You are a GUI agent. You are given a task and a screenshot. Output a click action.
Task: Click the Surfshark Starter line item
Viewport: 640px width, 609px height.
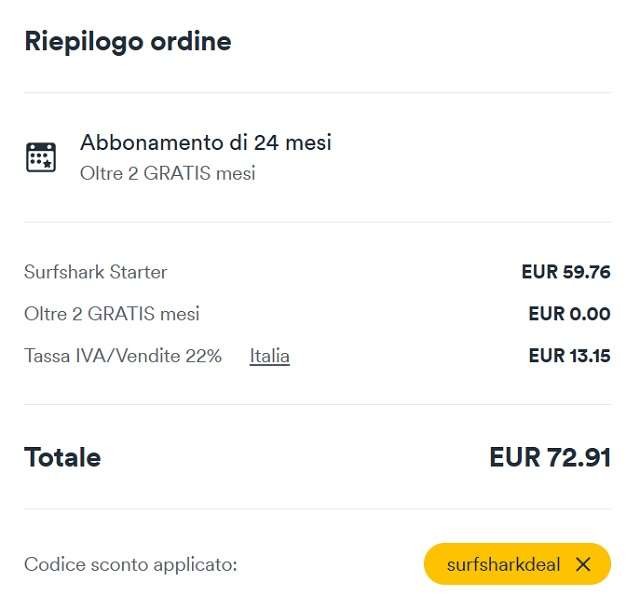[x=96, y=272]
